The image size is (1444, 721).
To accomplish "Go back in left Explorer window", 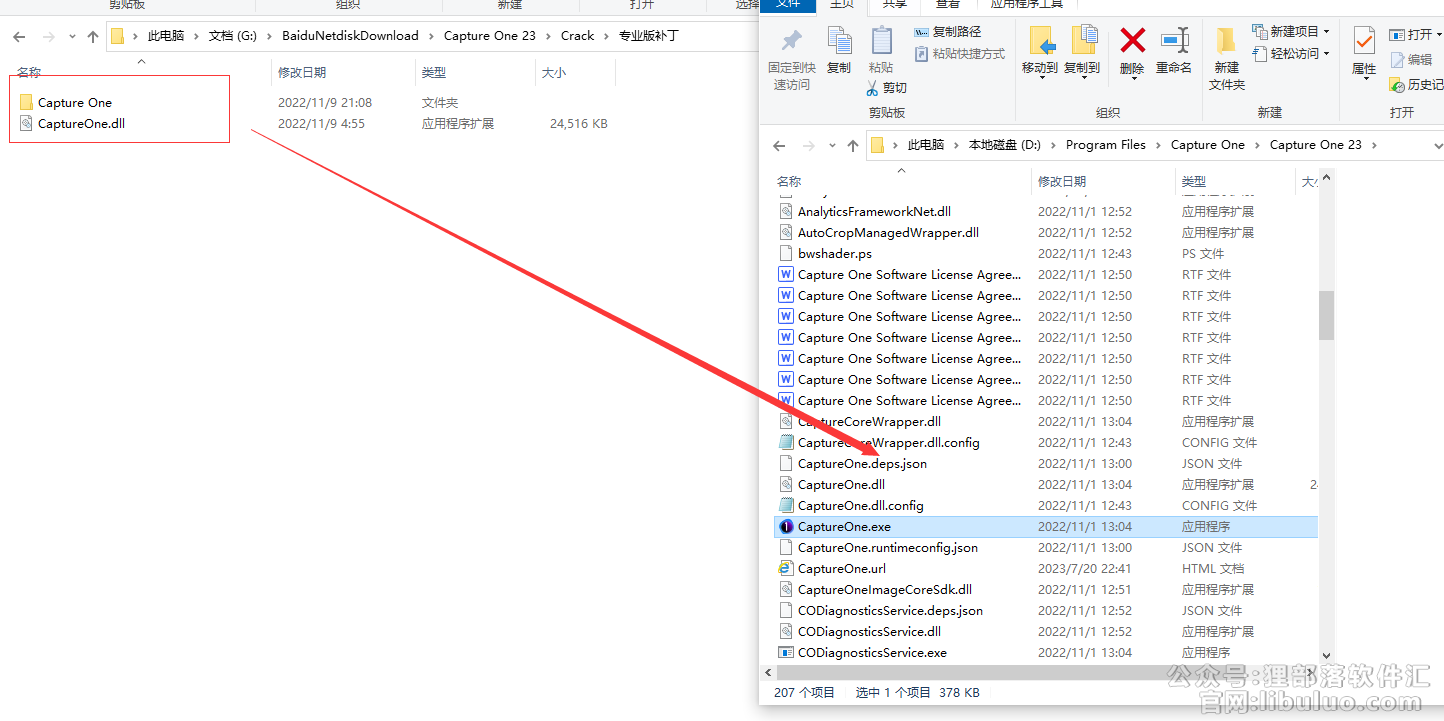I will coord(19,36).
